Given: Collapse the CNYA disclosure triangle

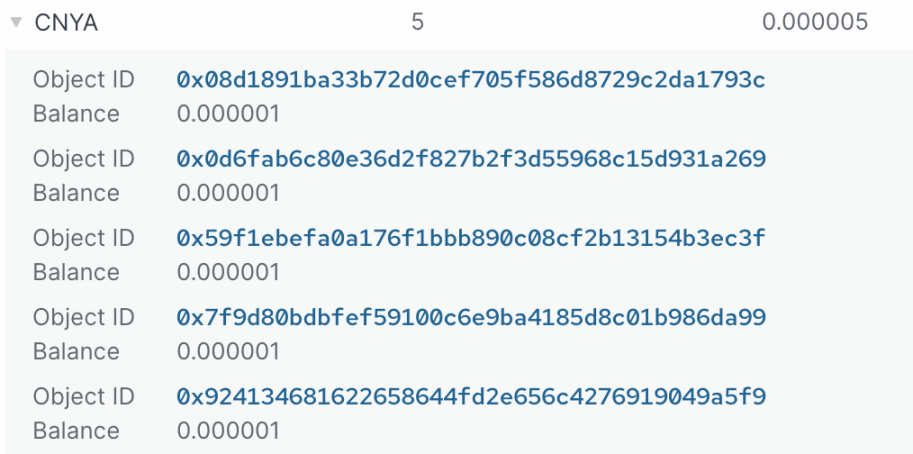Looking at the screenshot, I should pyautogui.click(x=16, y=22).
